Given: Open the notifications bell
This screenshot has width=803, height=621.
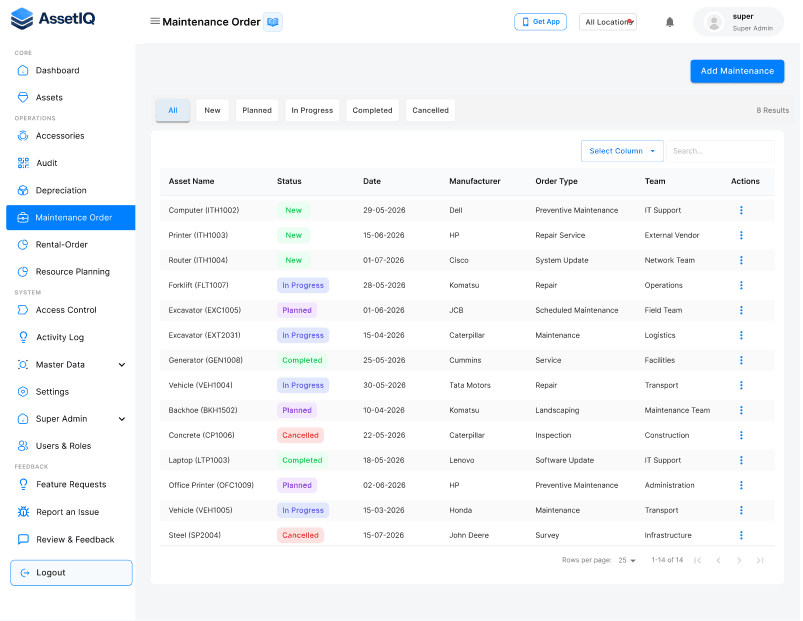Looking at the screenshot, I should pos(669,22).
